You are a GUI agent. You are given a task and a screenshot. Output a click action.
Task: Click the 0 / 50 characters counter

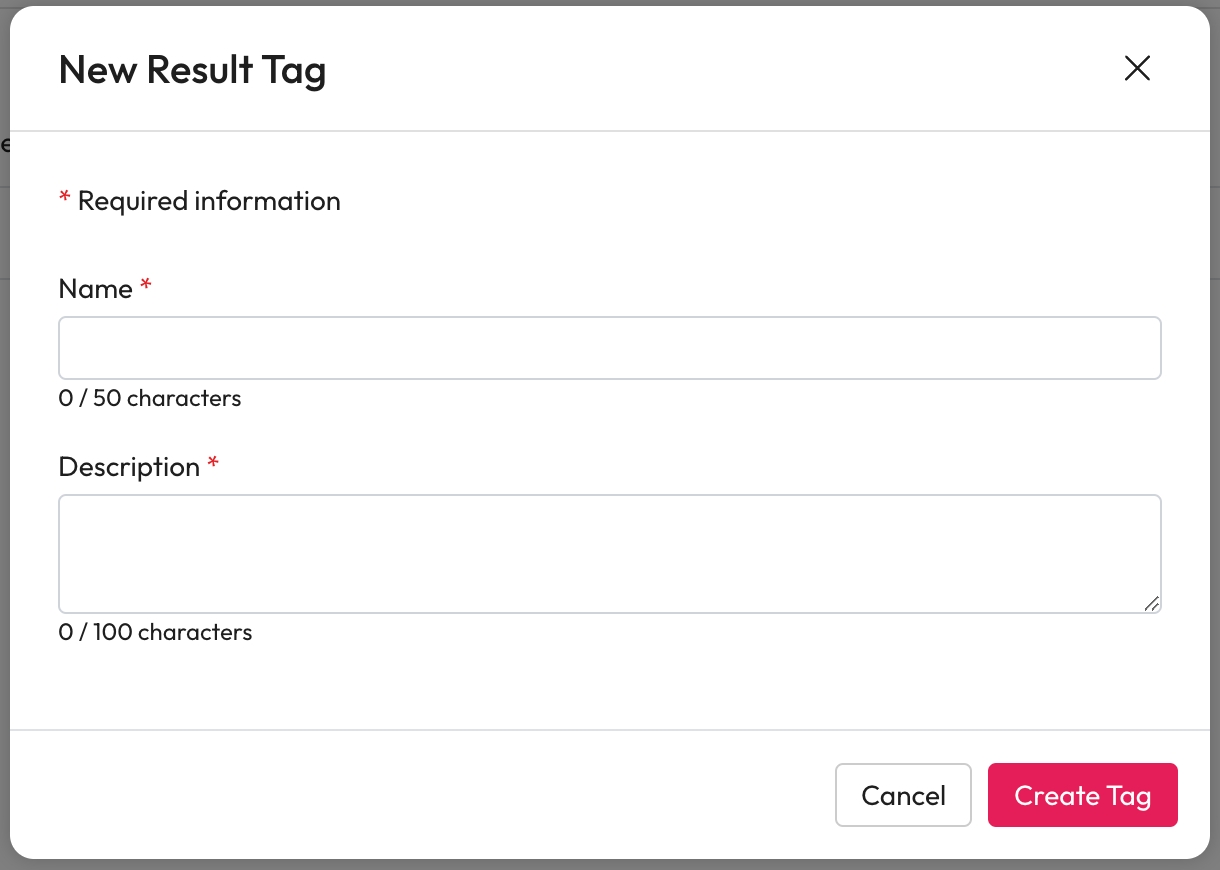(150, 398)
